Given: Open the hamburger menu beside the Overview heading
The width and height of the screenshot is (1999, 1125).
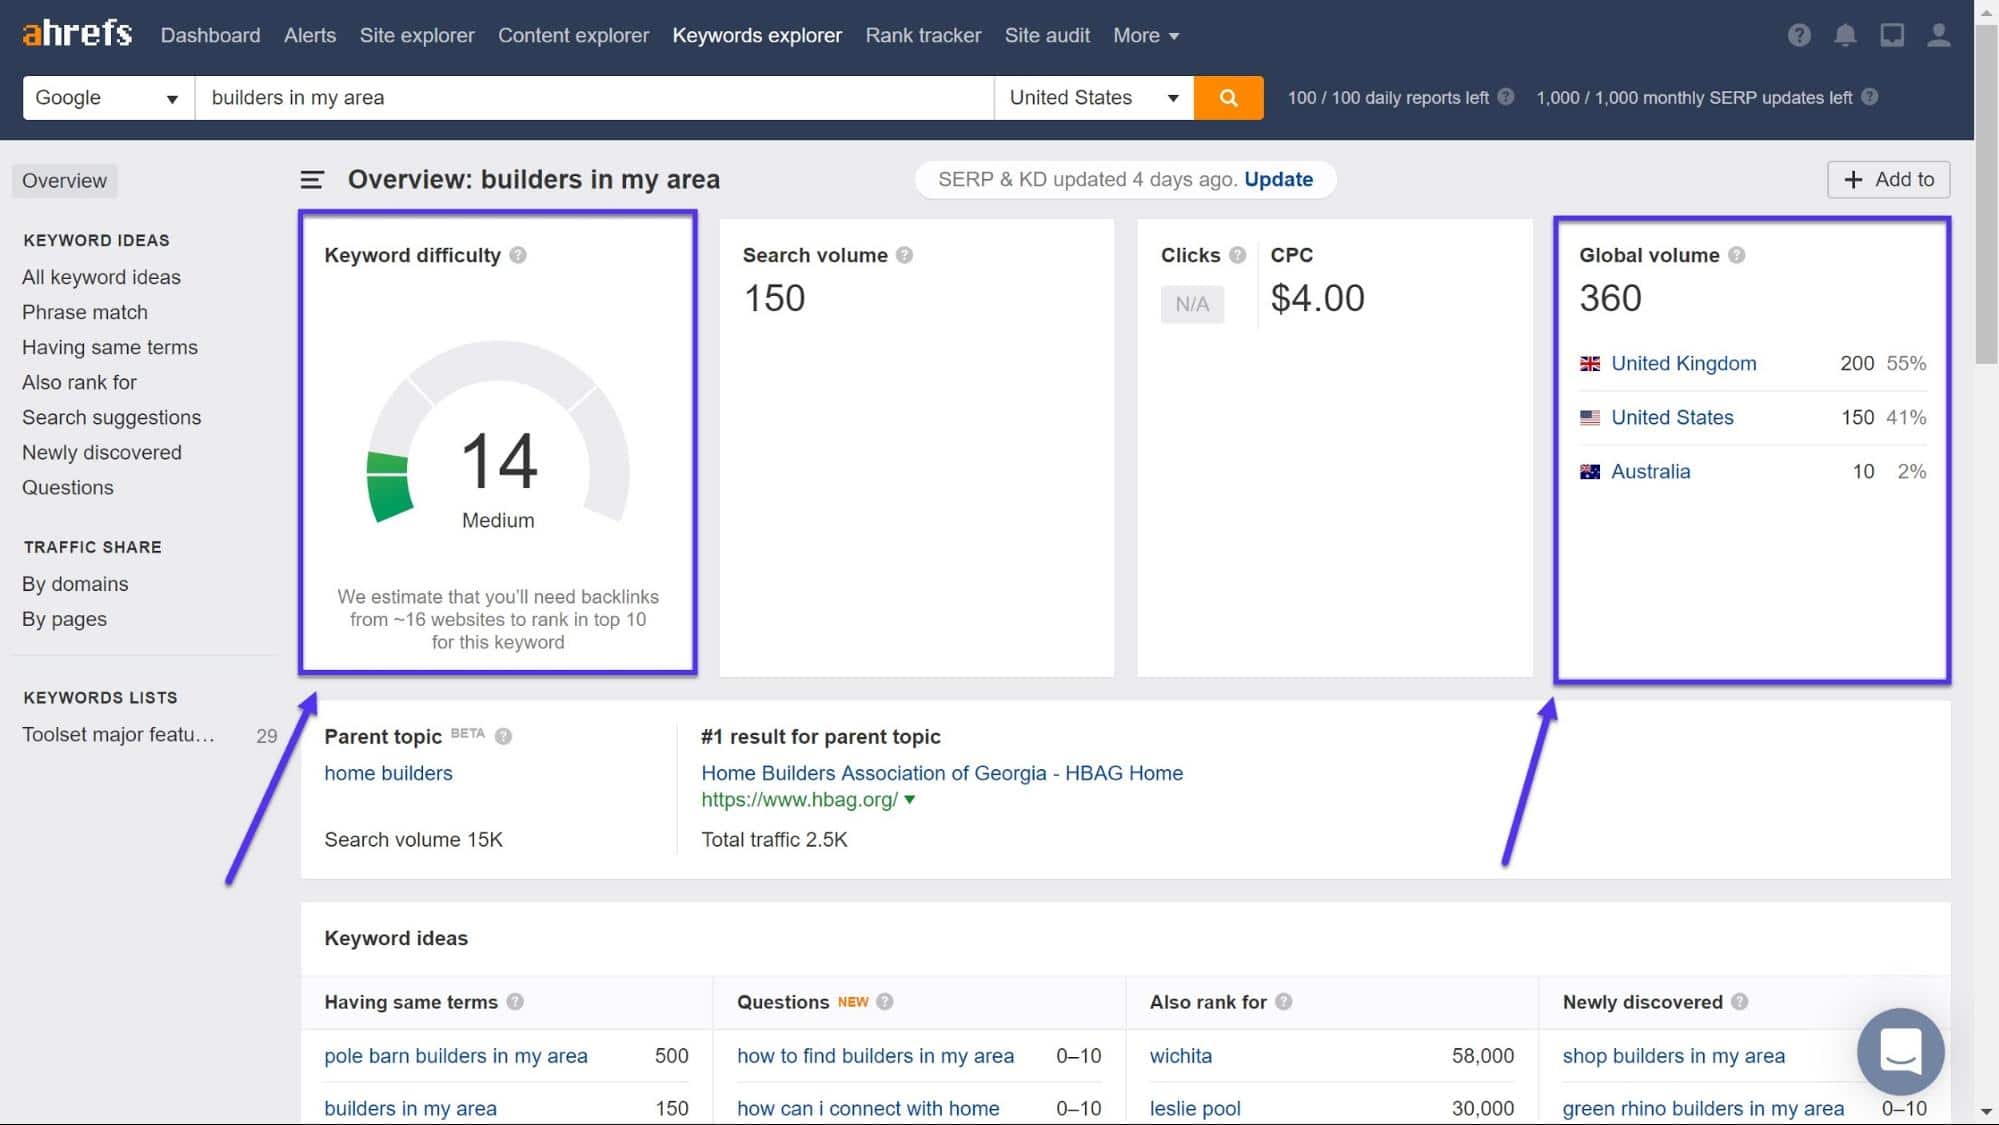Looking at the screenshot, I should tap(312, 180).
